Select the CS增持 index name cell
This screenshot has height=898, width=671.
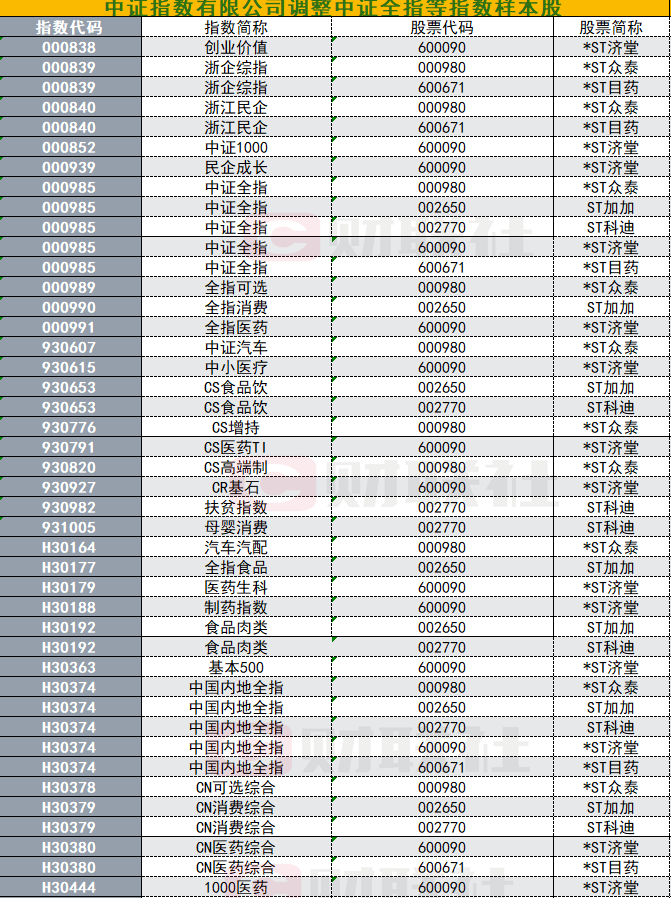click(x=236, y=428)
